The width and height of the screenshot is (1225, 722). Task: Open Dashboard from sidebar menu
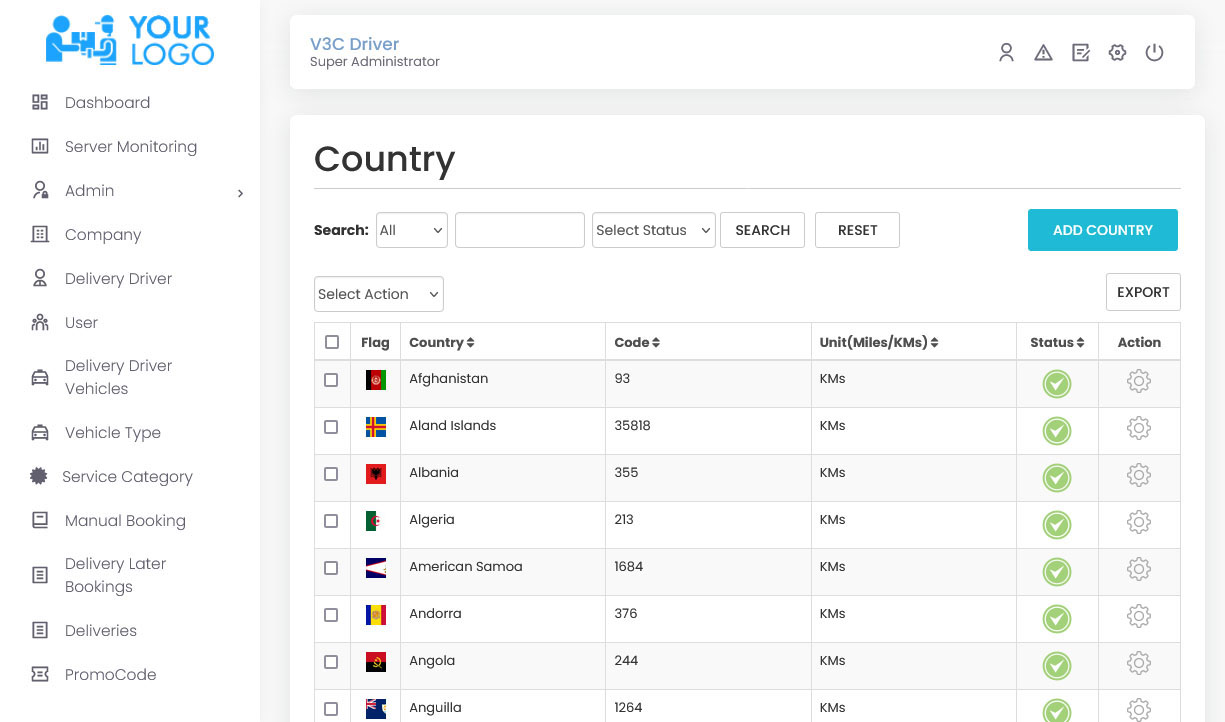click(107, 102)
